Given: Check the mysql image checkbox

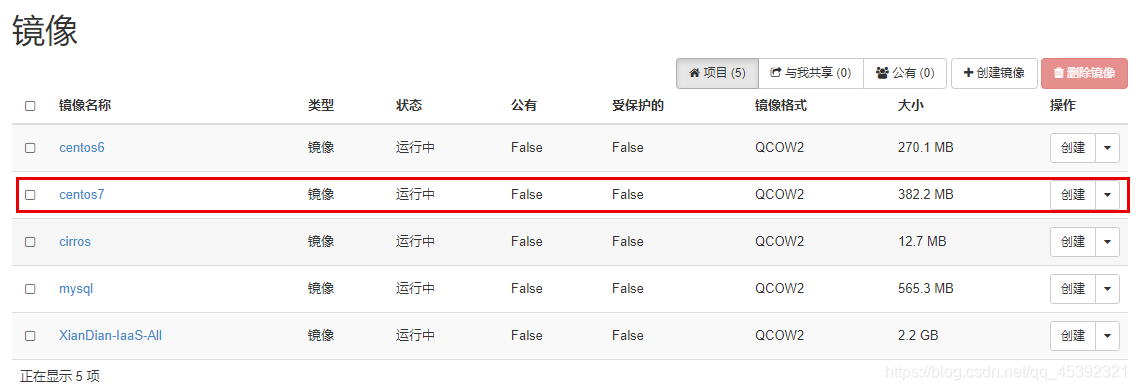Looking at the screenshot, I should 30,289.
